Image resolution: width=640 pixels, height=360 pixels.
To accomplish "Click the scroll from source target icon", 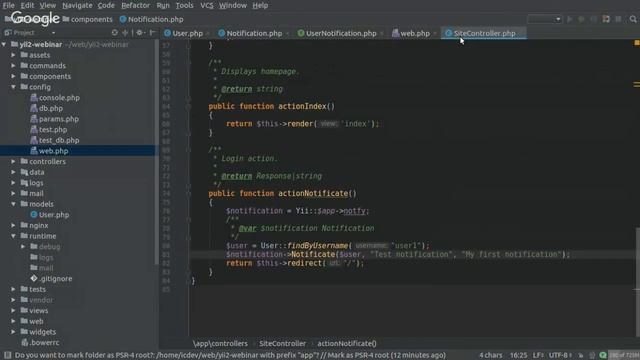I will (115, 33).
